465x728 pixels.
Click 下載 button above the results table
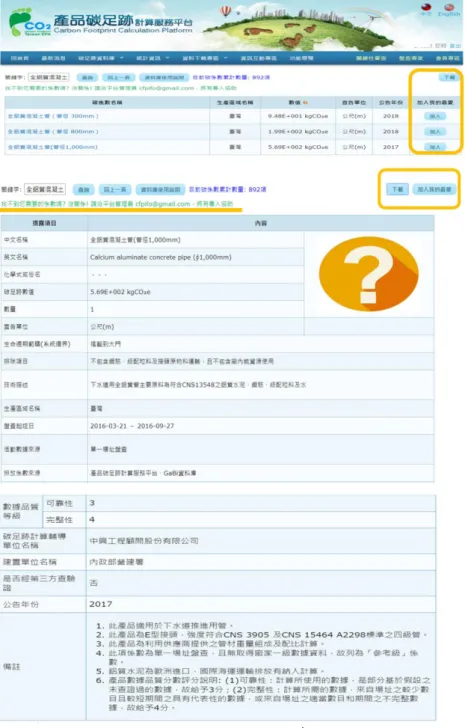449,78
